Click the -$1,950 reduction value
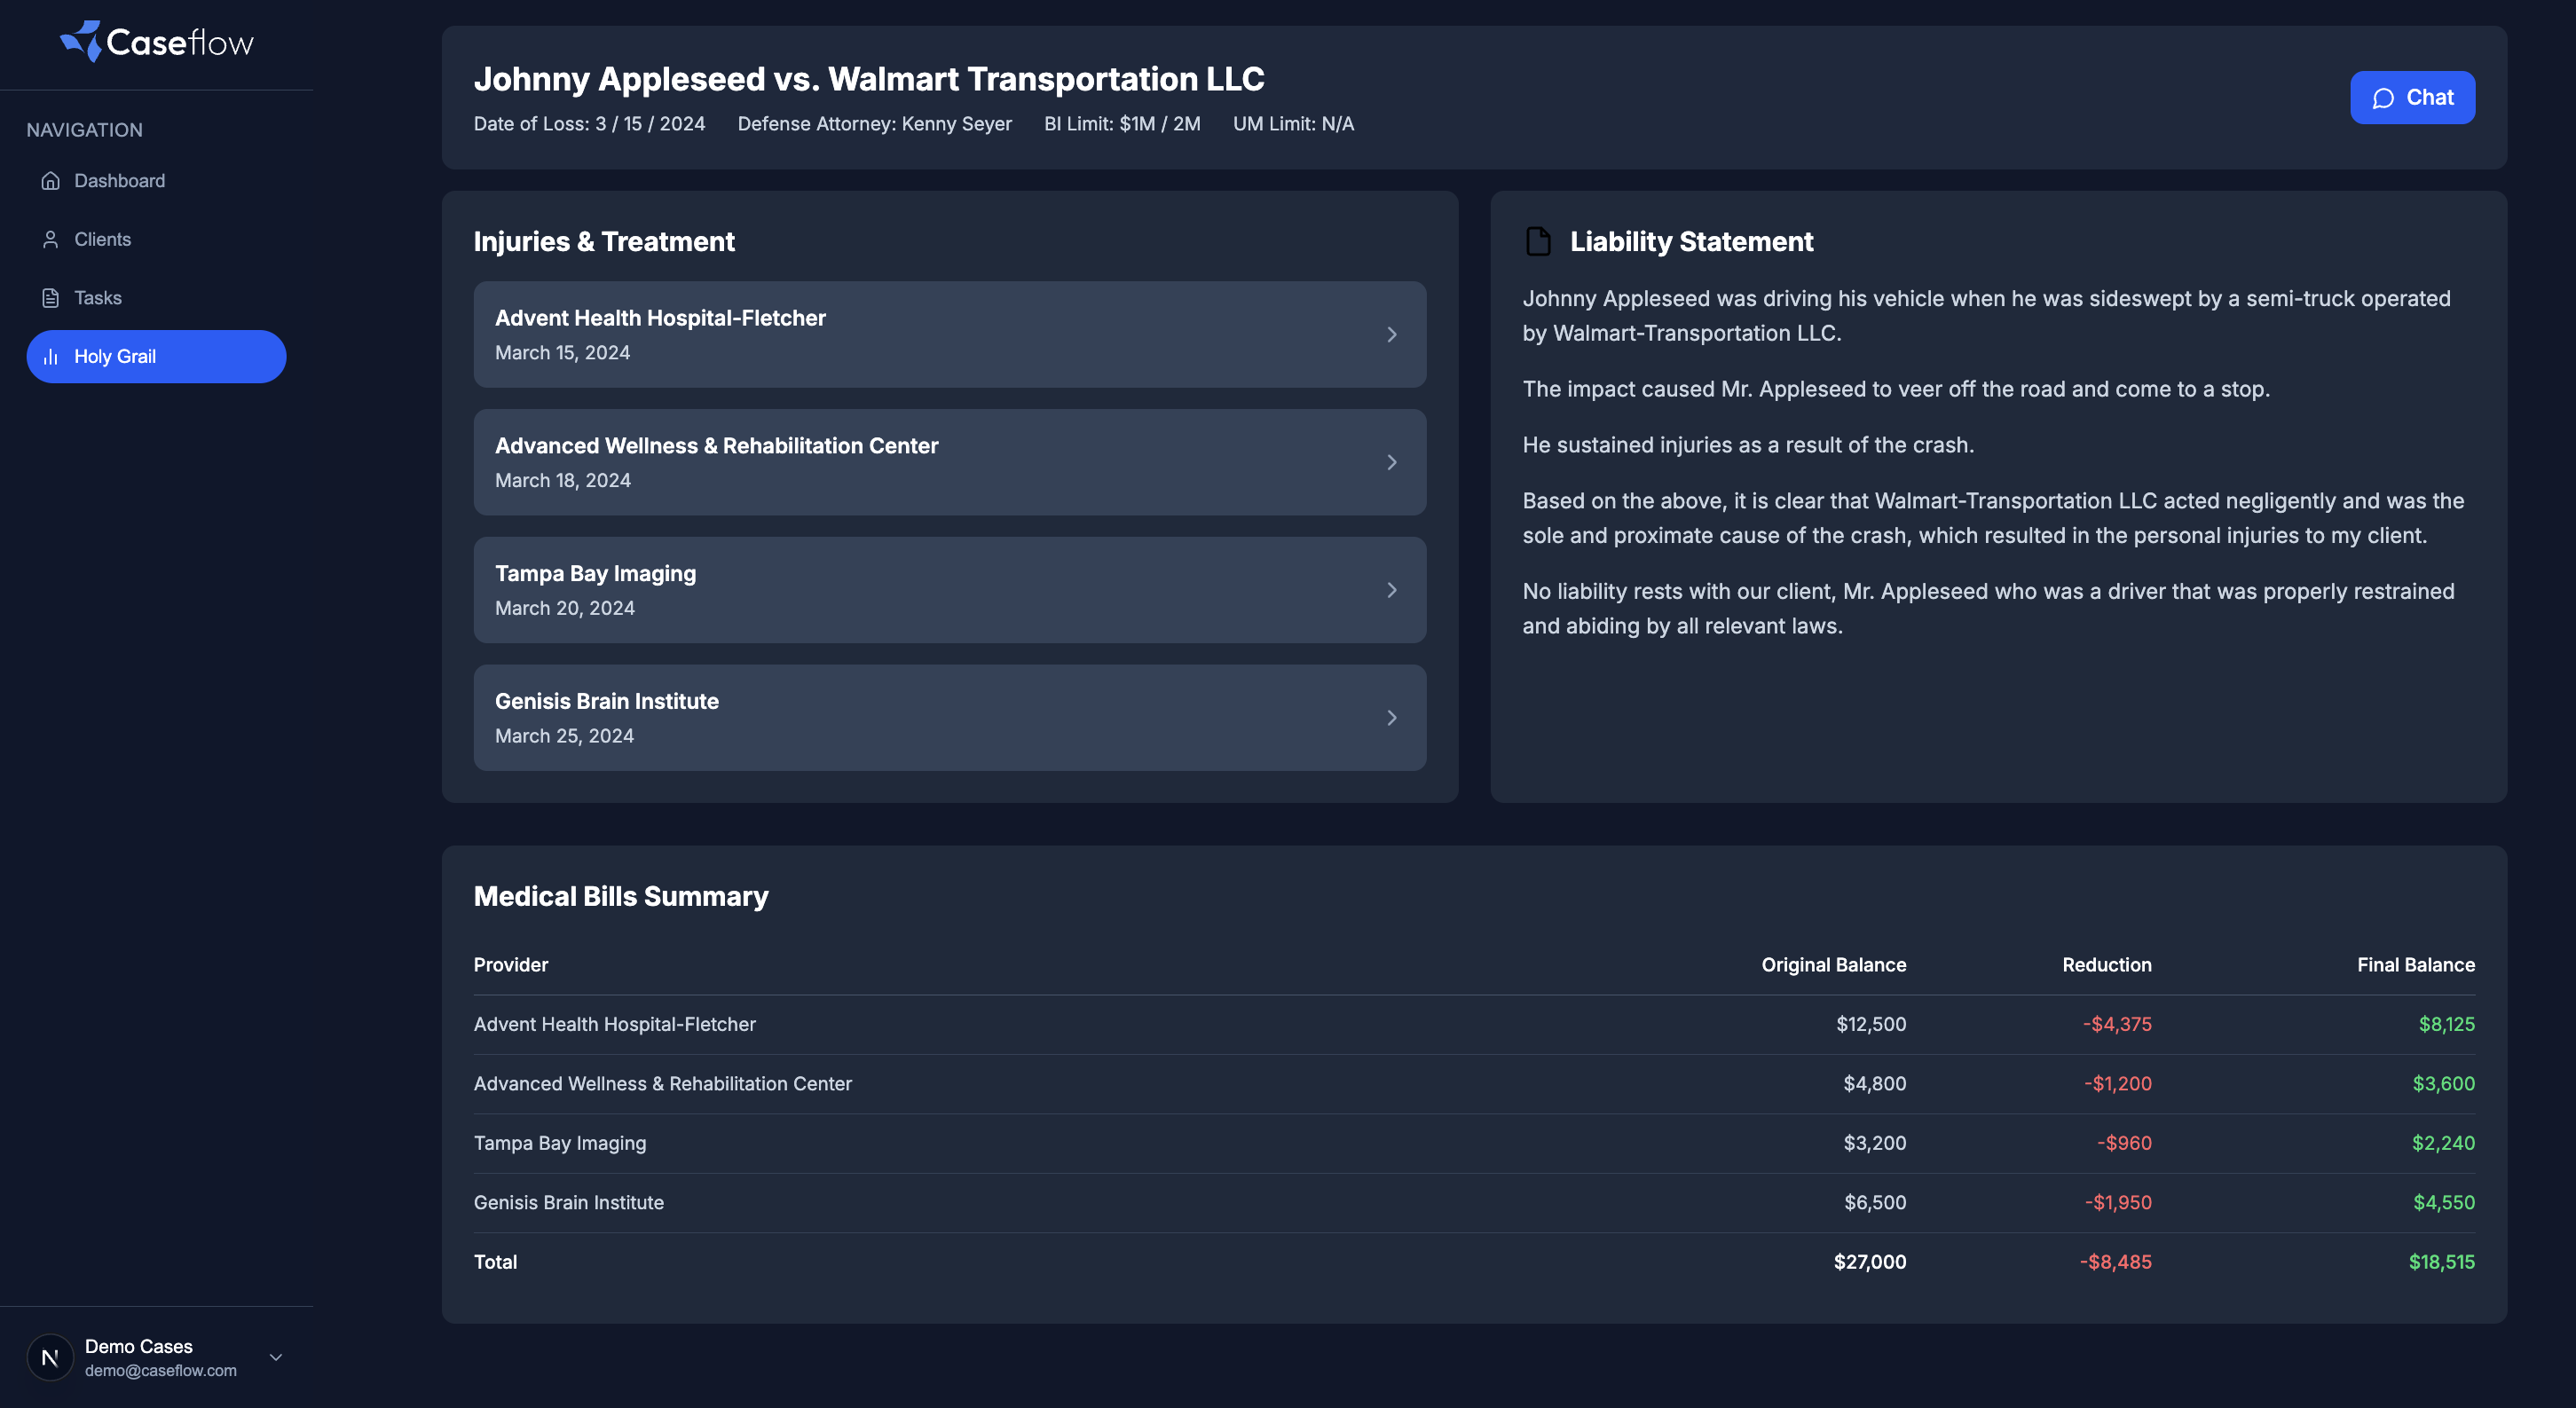The image size is (2576, 1408). pyautogui.click(x=2118, y=1202)
